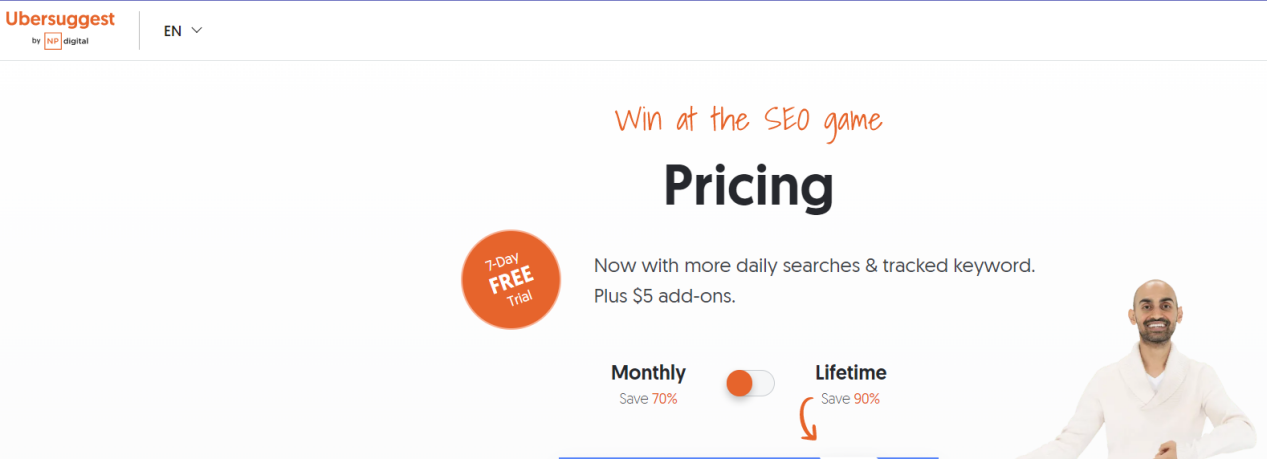Screen dimensions: 1267x459
Task: Click the Ubersuggest logo
Action: point(60,19)
